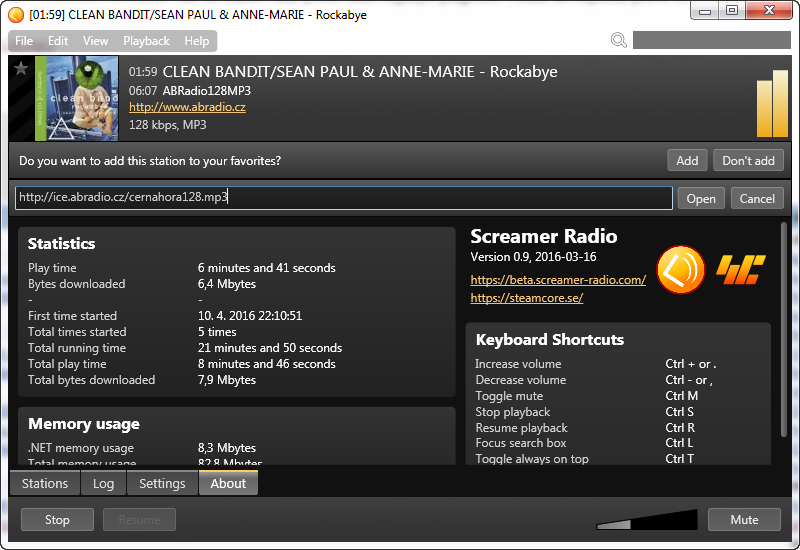Cancel the URL entry
Screen dimensions: 800x550
click(757, 198)
